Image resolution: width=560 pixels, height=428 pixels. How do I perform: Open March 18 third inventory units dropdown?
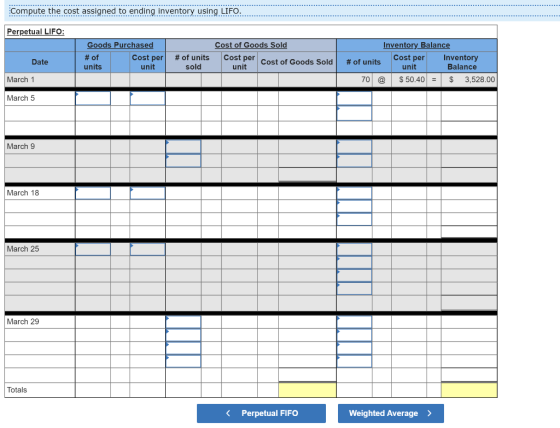[x=354, y=219]
